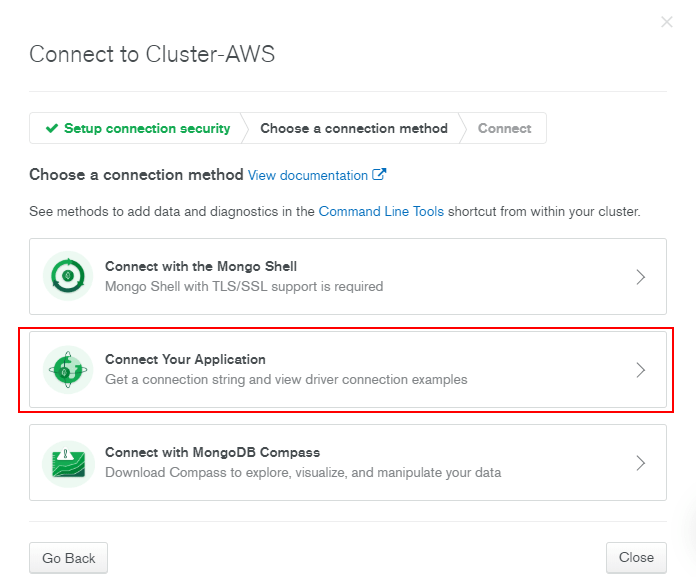Select the Choose a connection method step
This screenshot has width=696, height=577.
(x=354, y=129)
